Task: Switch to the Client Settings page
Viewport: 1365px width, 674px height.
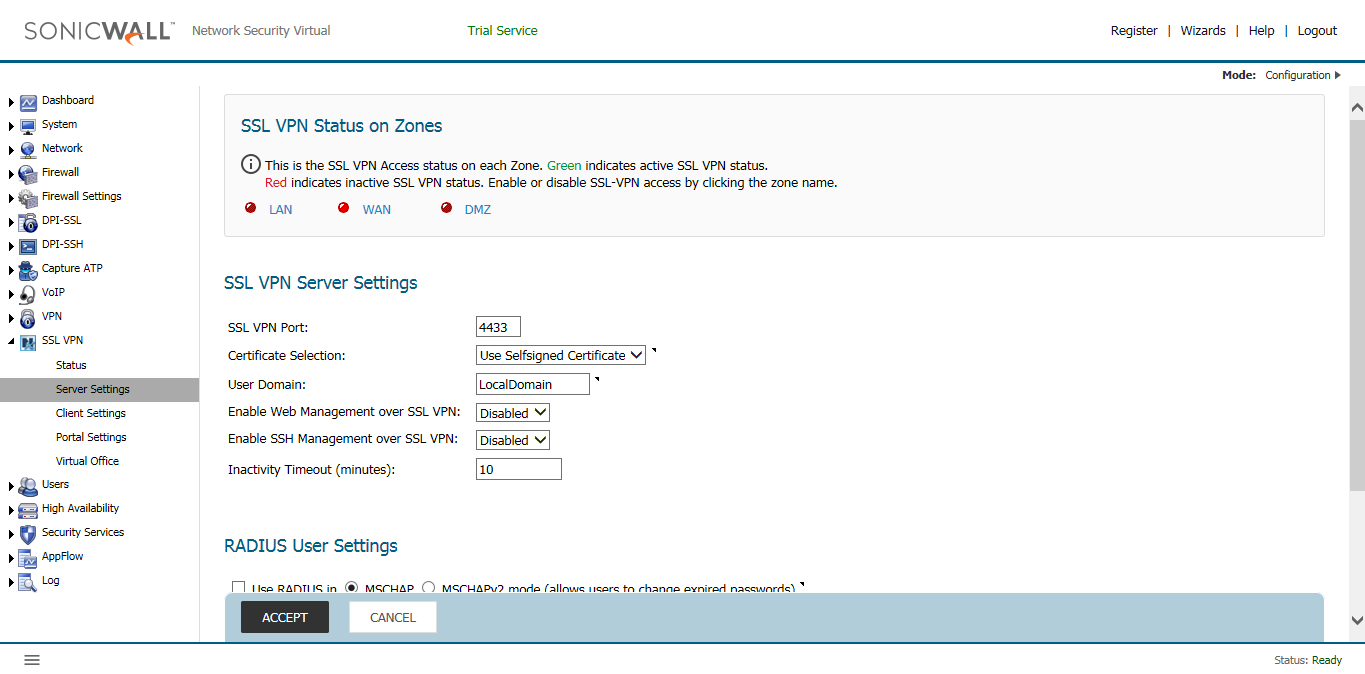Action: pyautogui.click(x=91, y=412)
